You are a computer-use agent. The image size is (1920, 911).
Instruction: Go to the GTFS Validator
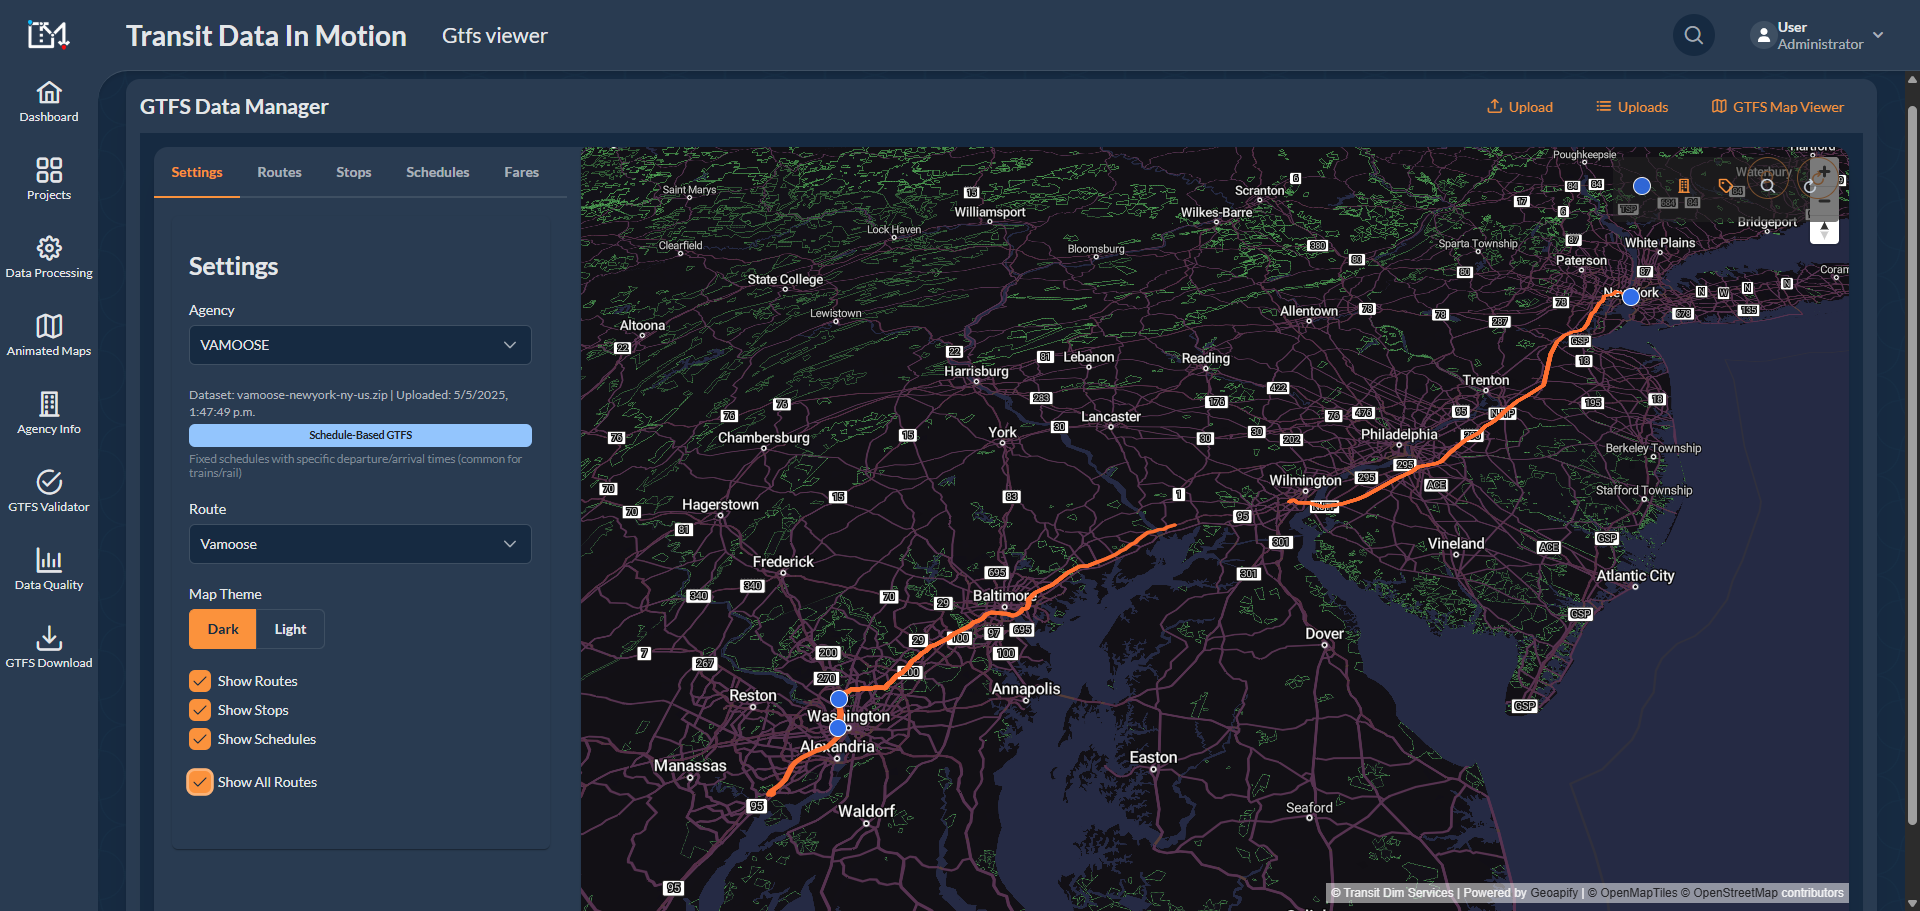click(x=49, y=491)
